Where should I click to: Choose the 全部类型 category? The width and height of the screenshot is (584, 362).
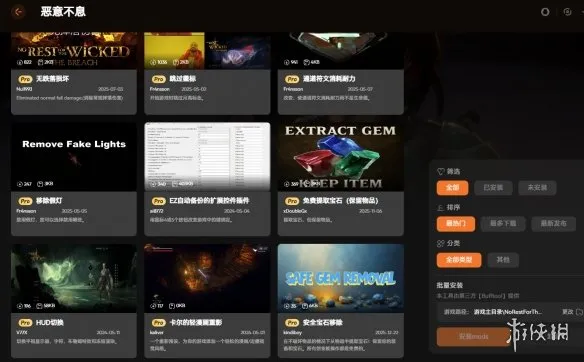point(459,260)
